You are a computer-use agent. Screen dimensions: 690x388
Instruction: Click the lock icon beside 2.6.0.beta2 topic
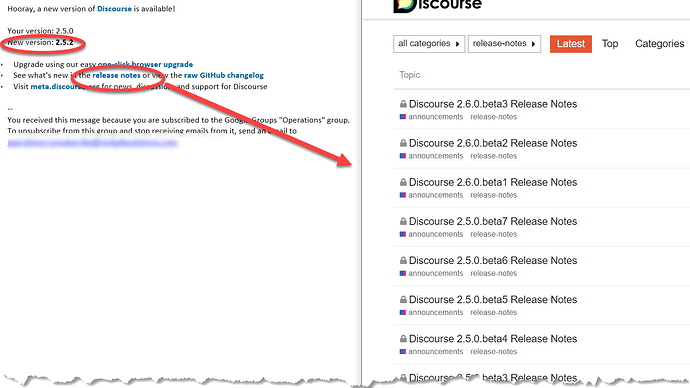(403, 143)
